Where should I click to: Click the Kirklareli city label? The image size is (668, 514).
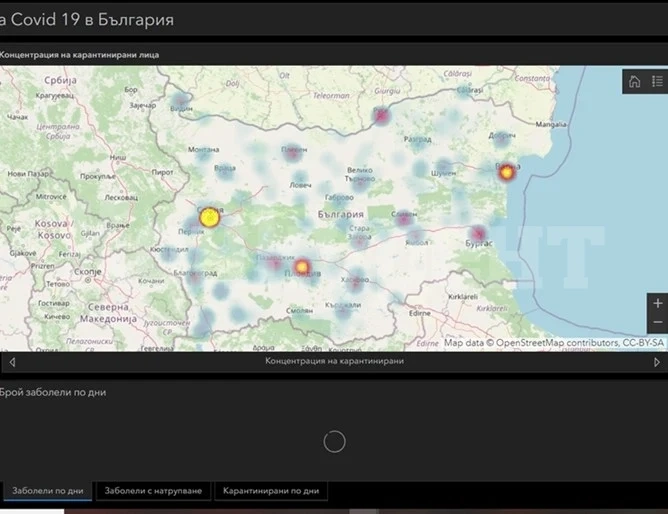coord(463,296)
